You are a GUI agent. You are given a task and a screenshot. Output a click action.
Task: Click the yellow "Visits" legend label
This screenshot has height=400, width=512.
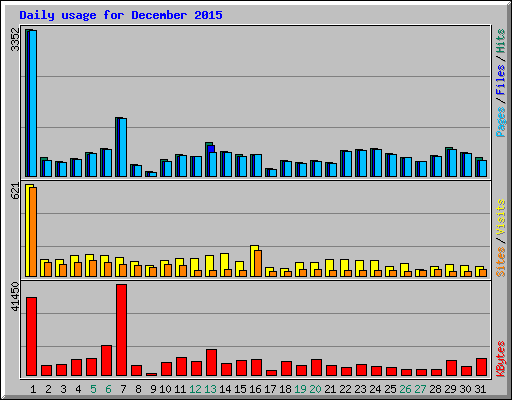(501, 217)
